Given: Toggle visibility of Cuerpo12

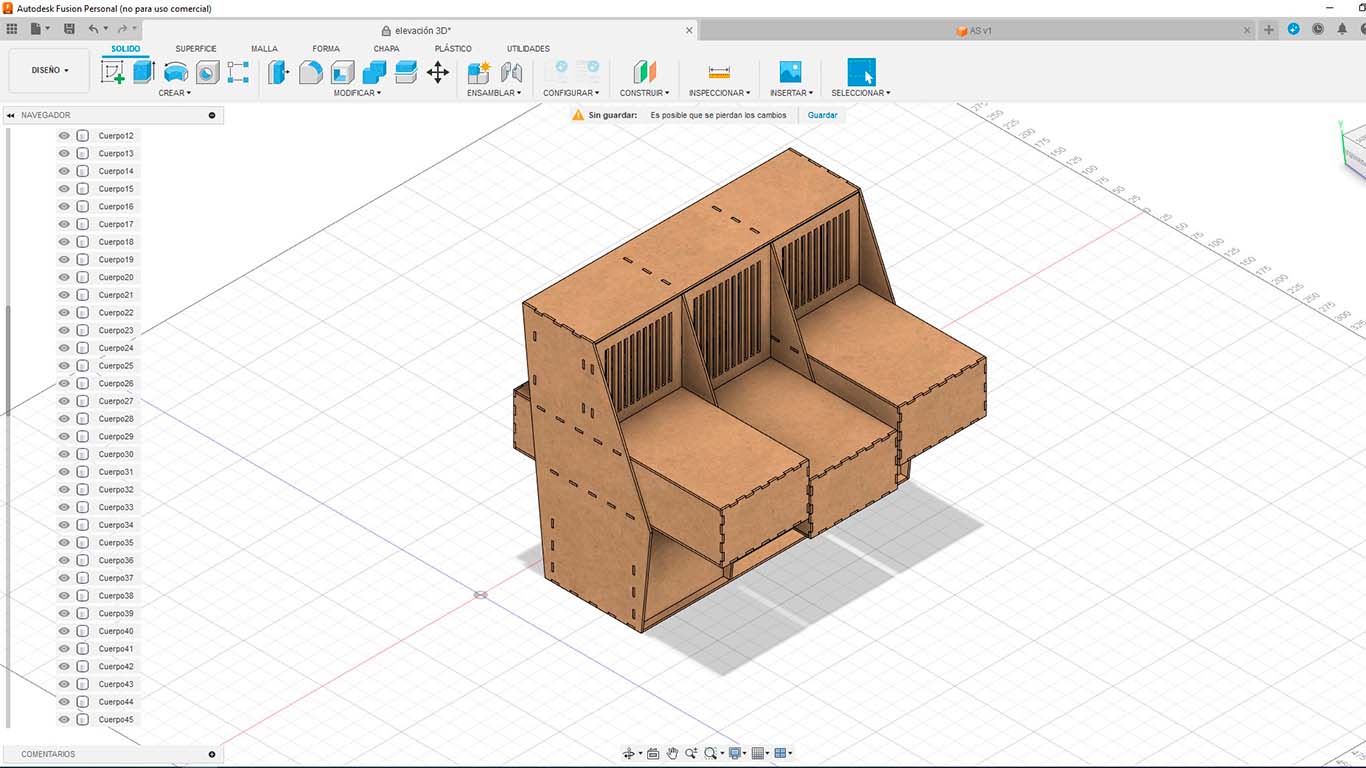Looking at the screenshot, I should tap(64, 136).
